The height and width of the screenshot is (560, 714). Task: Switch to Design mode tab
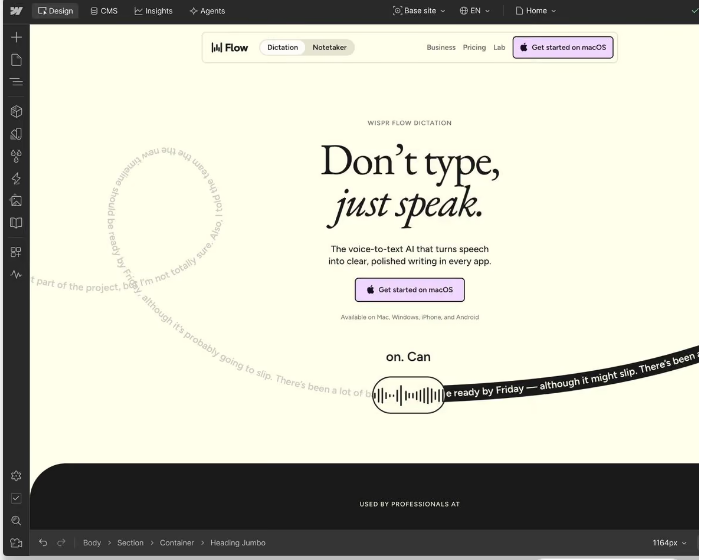(x=55, y=11)
